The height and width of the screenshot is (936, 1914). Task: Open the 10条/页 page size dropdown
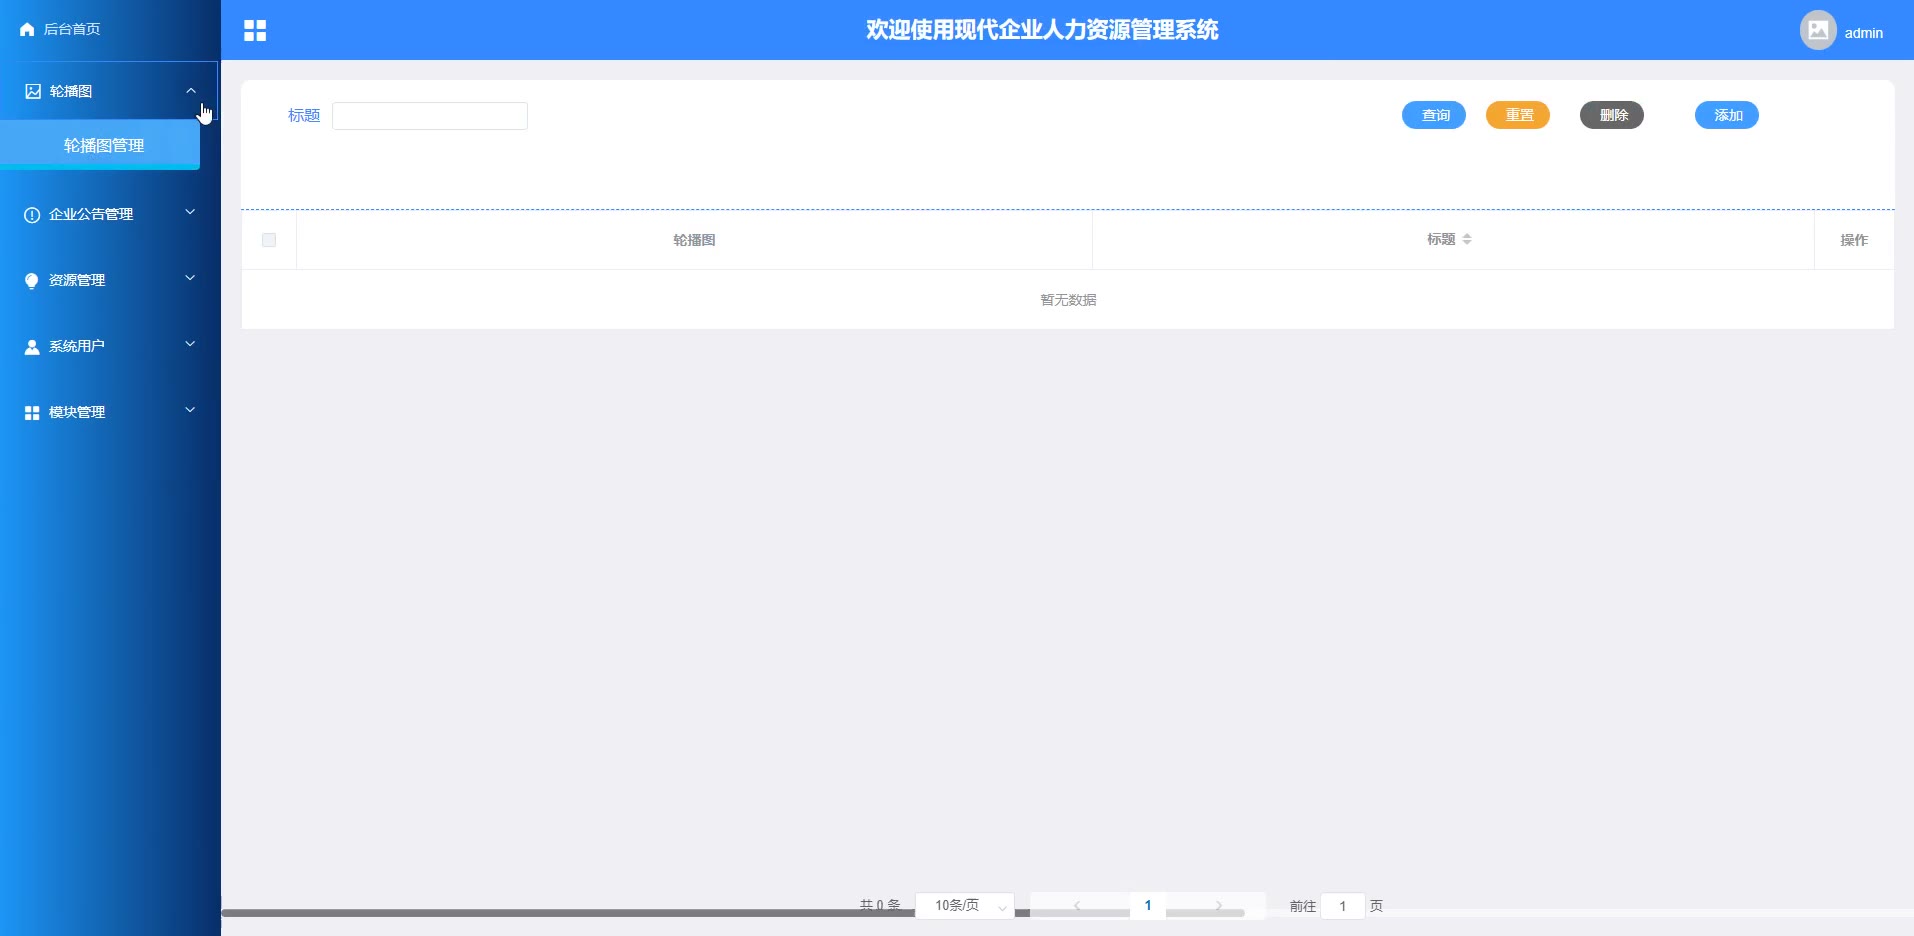click(965, 905)
